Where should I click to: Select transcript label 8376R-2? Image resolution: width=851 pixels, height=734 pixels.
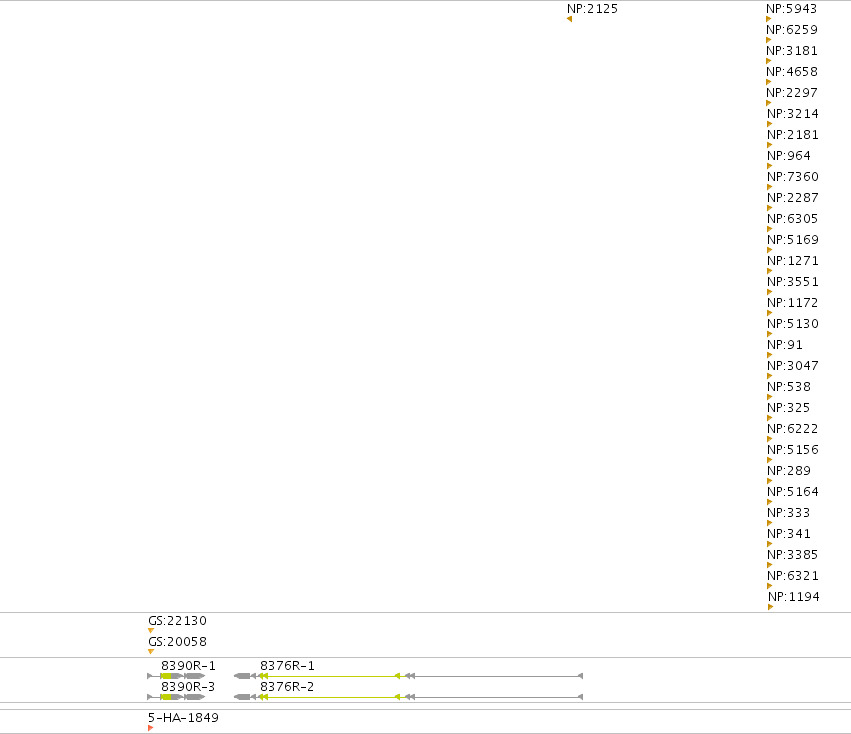click(x=287, y=687)
